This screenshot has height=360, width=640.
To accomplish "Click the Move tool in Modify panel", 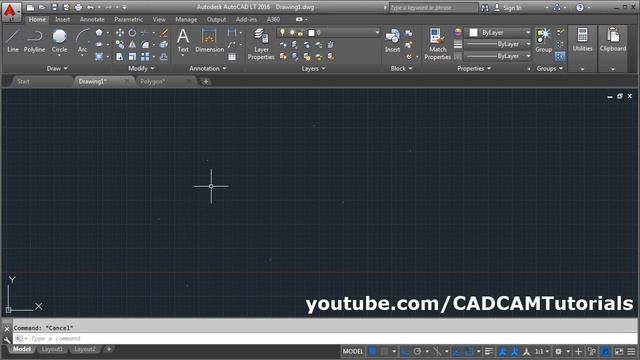I will pos(120,33).
